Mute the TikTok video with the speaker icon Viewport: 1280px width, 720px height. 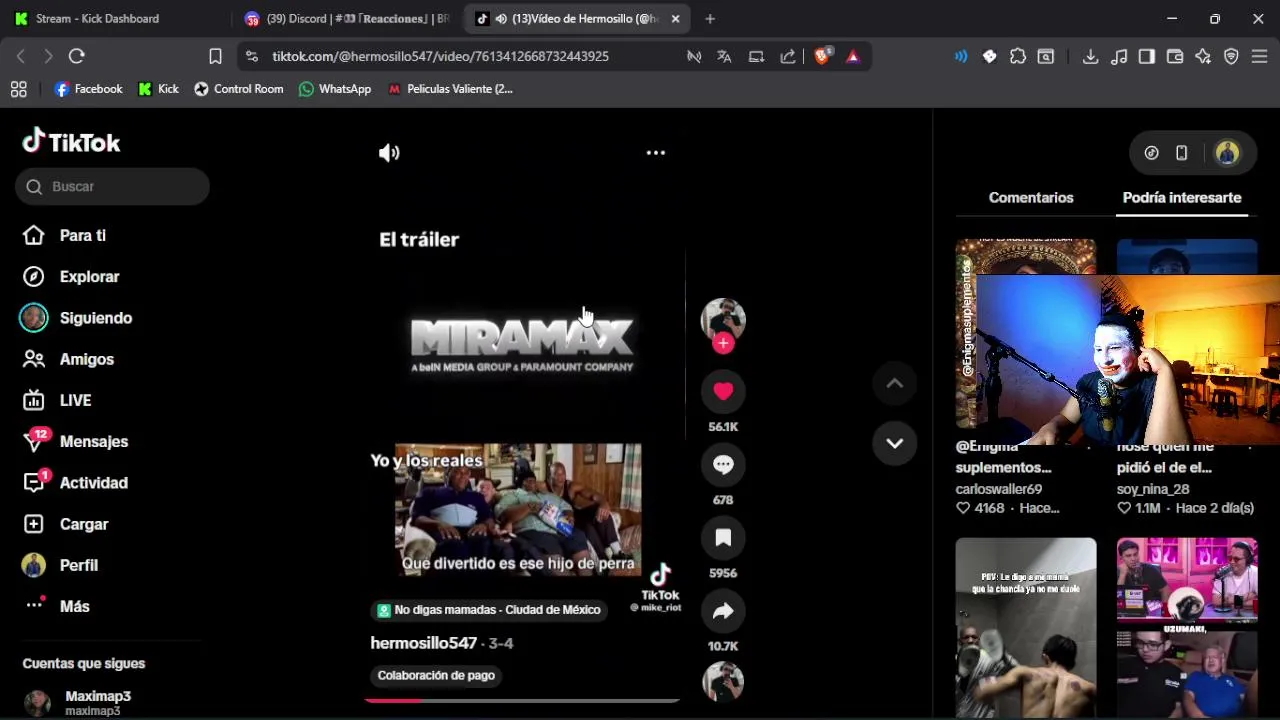389,153
